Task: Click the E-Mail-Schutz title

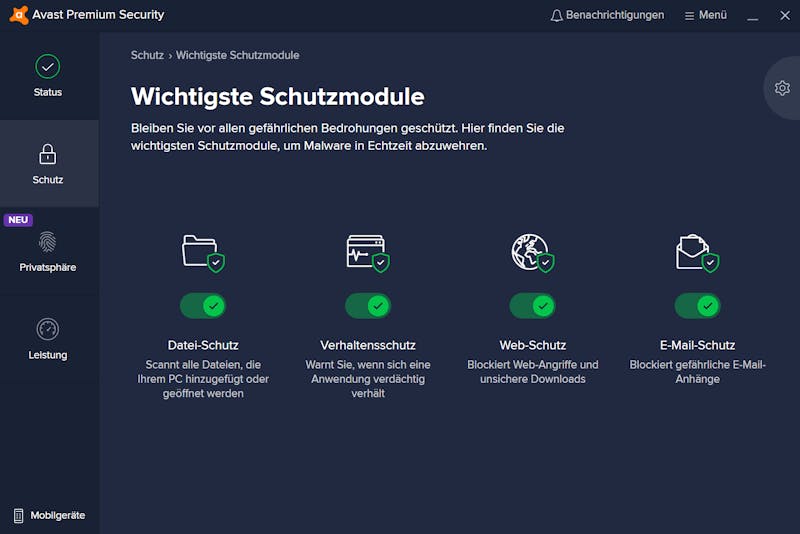Action: coord(697,345)
